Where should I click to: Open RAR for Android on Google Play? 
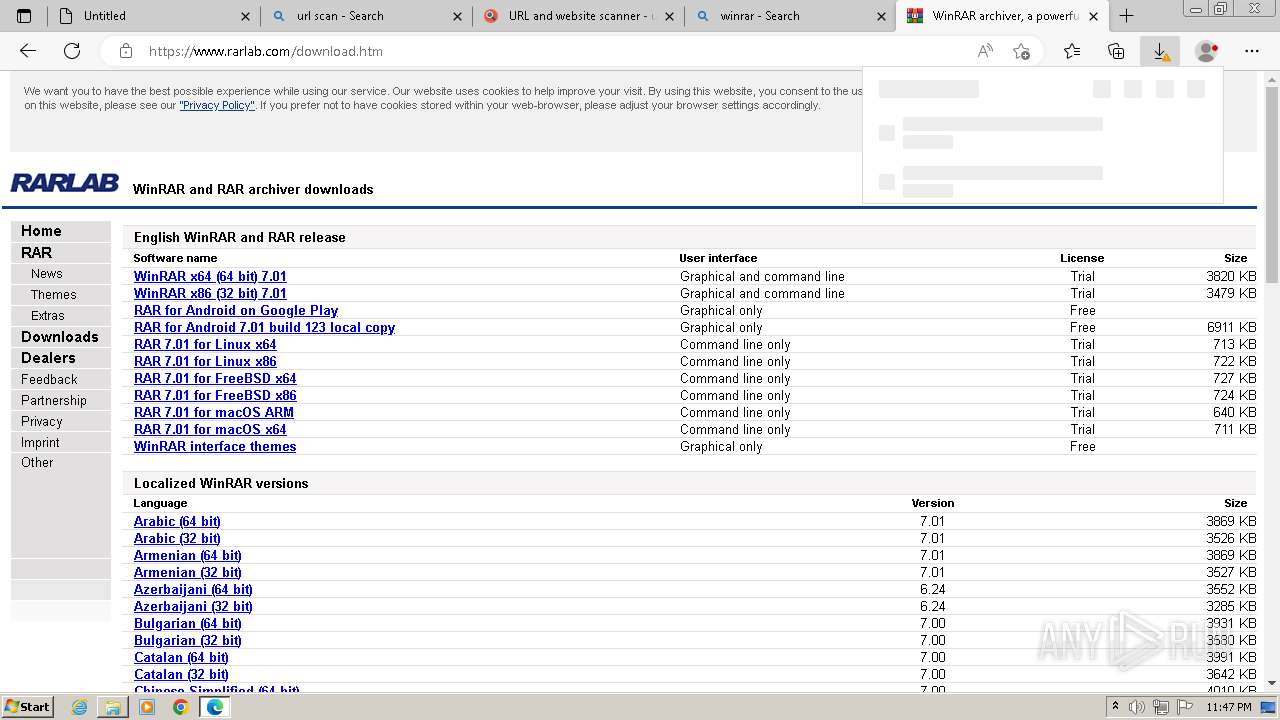click(236, 310)
